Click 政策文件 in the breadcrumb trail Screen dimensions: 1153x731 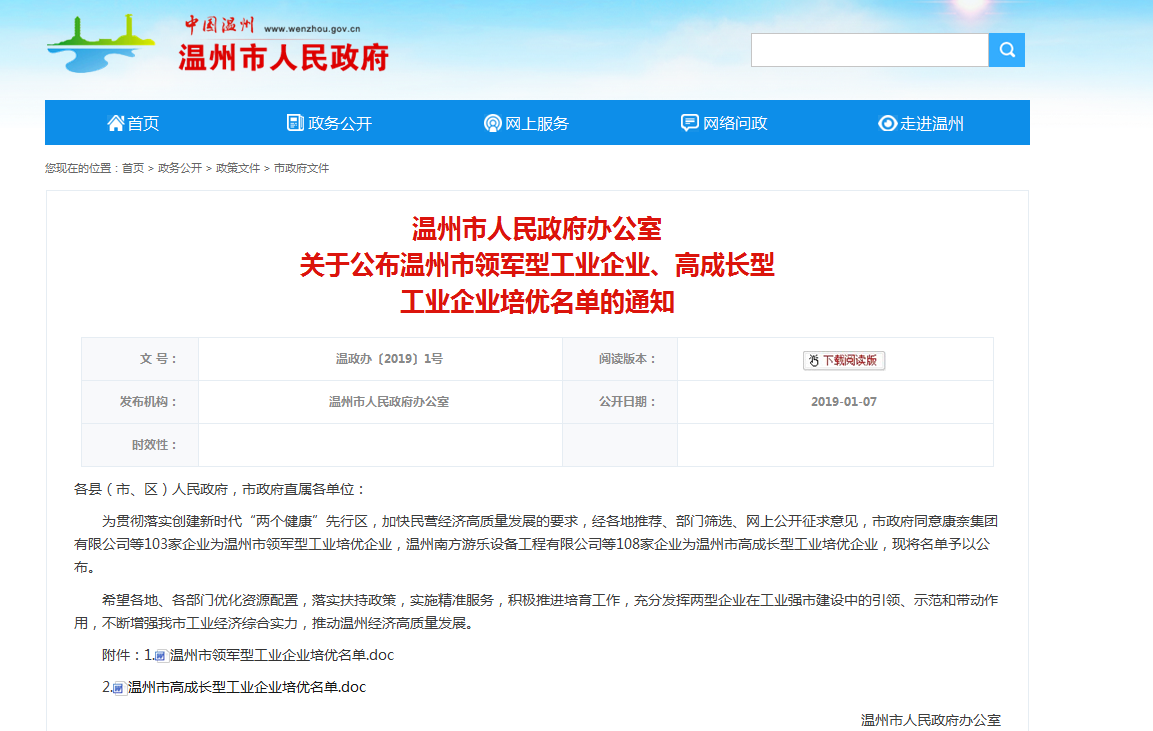[238, 168]
